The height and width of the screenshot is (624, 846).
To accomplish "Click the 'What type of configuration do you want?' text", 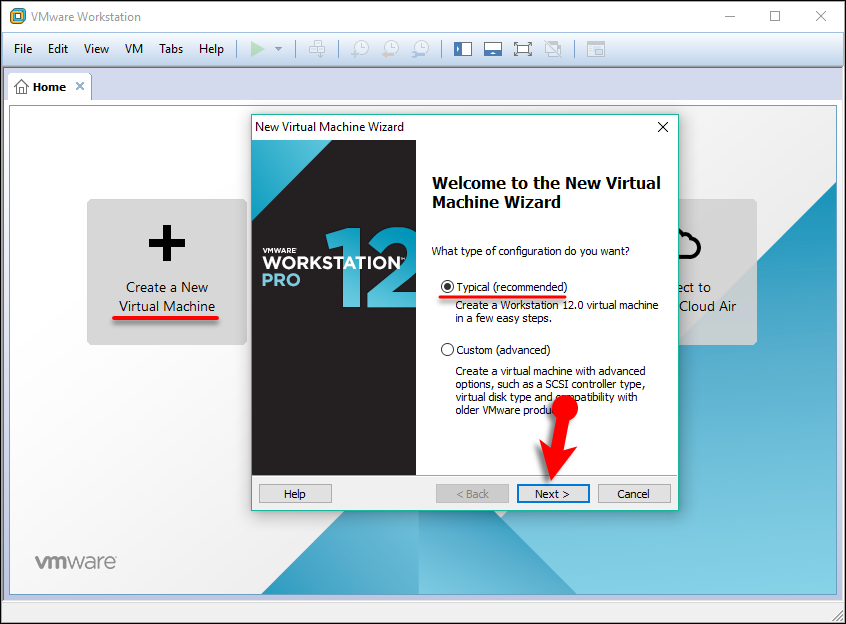I will [x=530, y=251].
